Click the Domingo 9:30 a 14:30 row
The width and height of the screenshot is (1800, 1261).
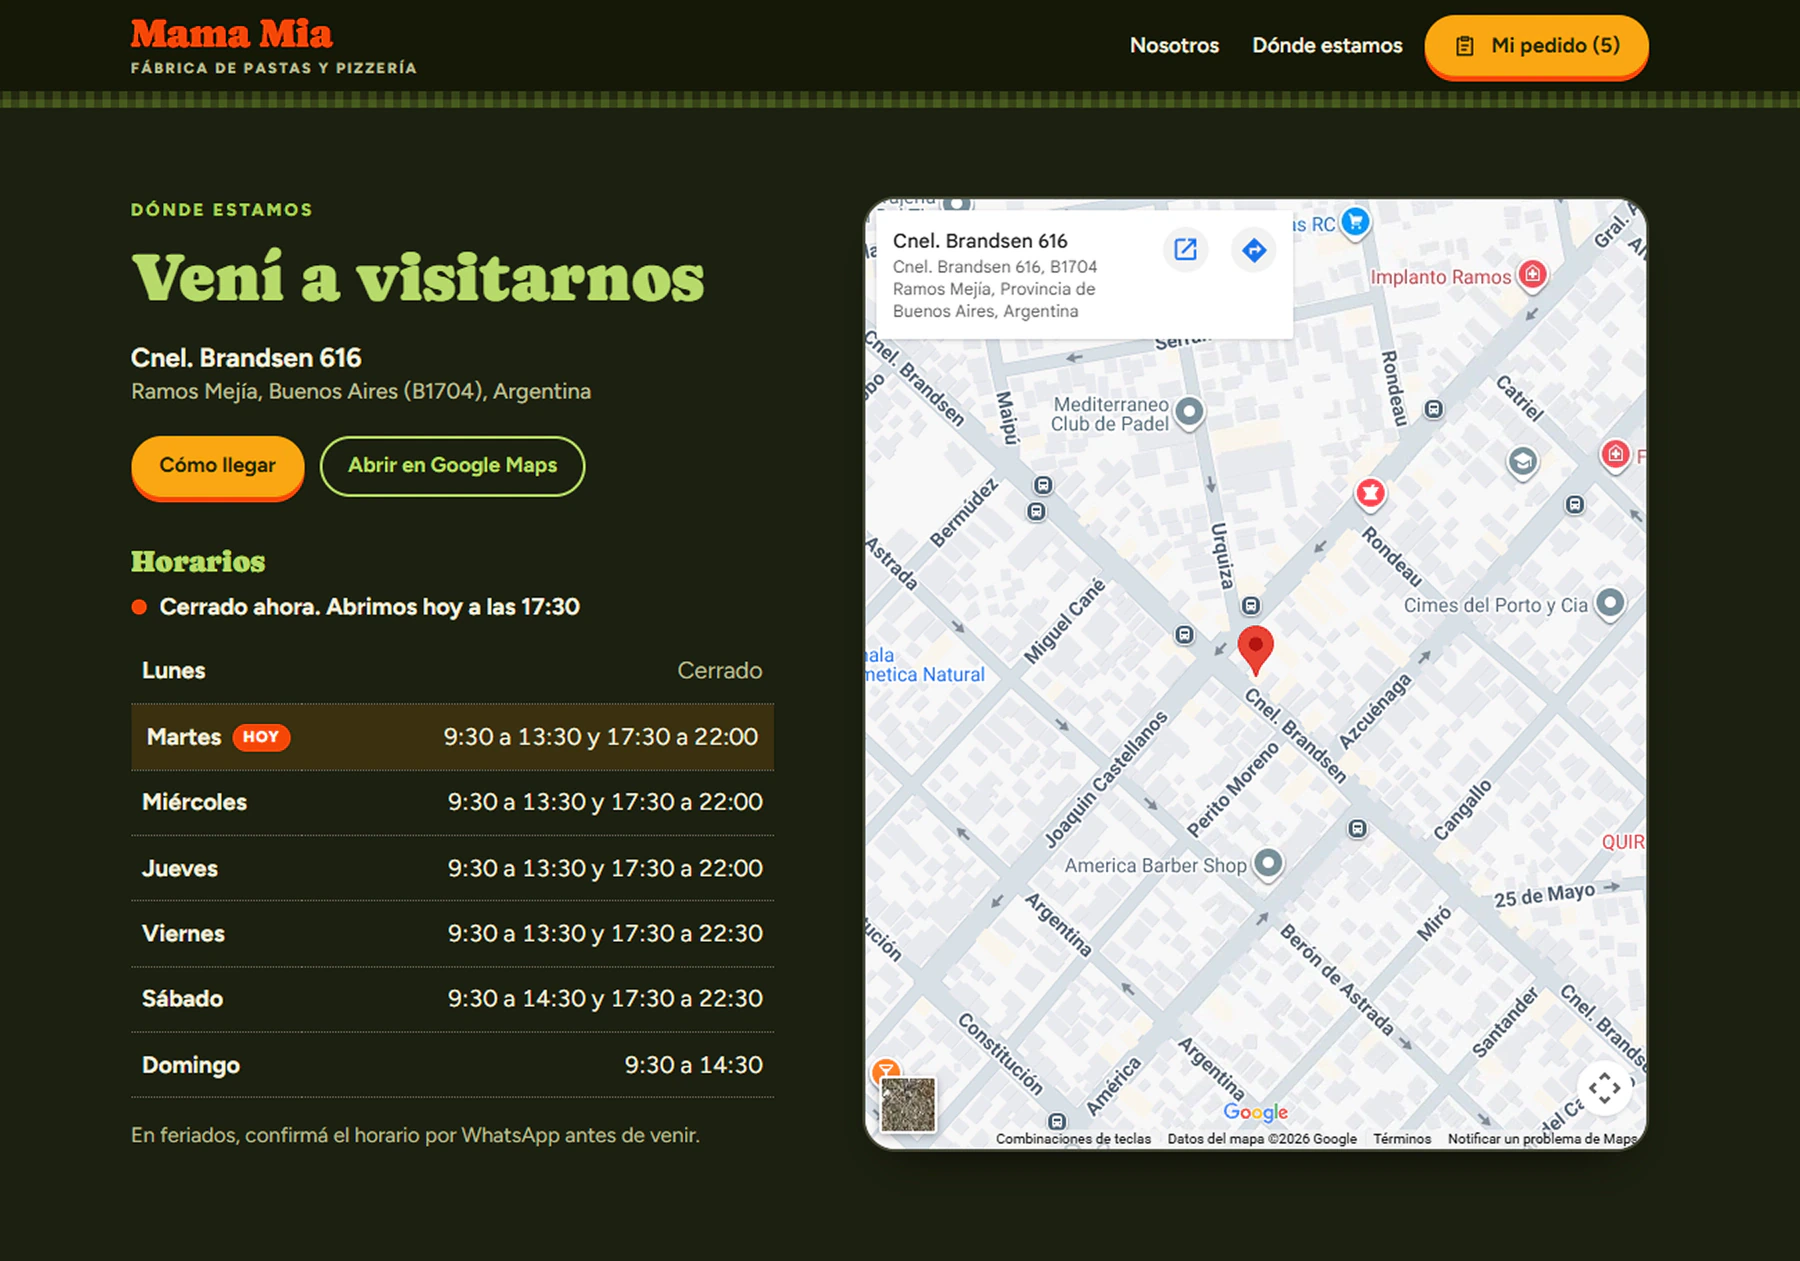click(x=452, y=1065)
